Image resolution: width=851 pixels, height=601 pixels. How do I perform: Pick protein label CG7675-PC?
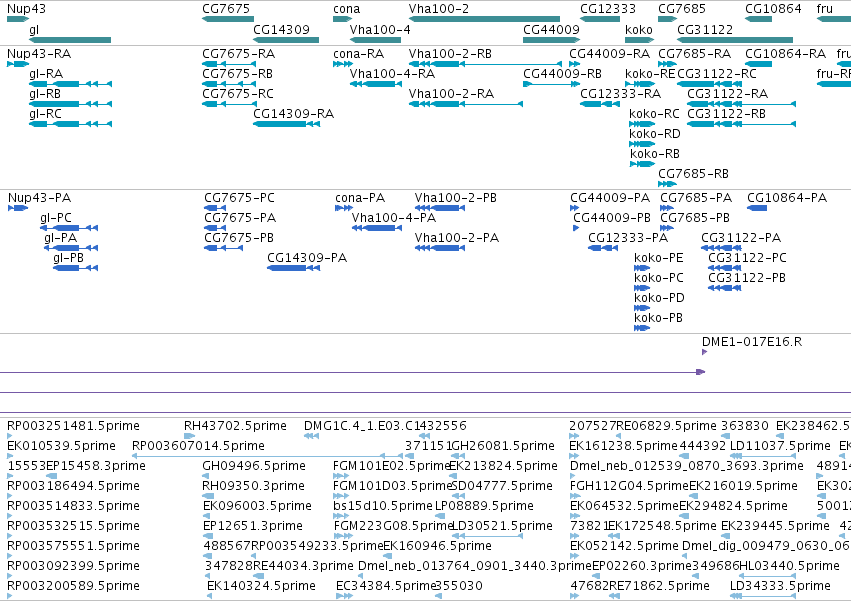point(239,198)
